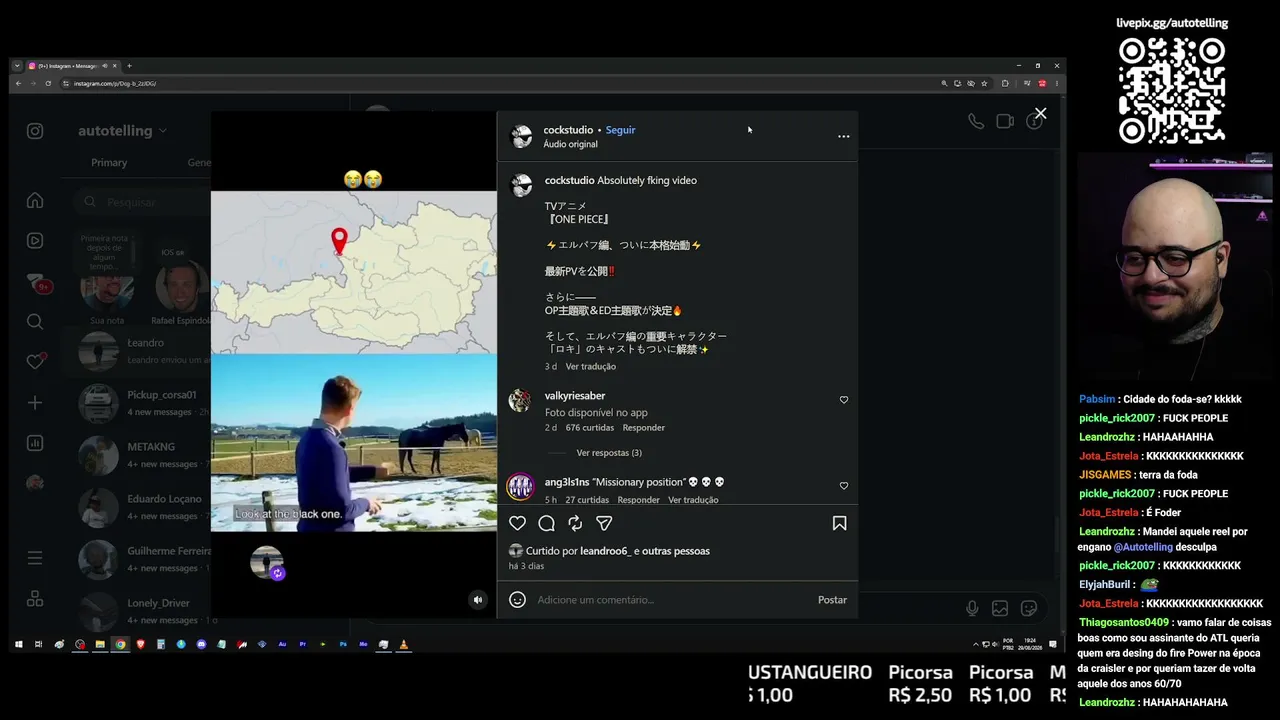This screenshot has height=720, width=1280.
Task: Open the Chrome tab search dropdown arrow
Action: click(17, 66)
